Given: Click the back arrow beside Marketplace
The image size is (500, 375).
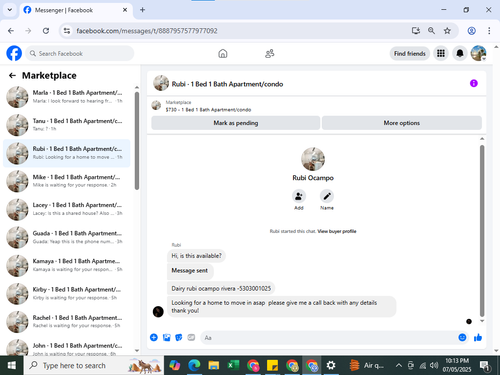Looking at the screenshot, I should point(12,76).
